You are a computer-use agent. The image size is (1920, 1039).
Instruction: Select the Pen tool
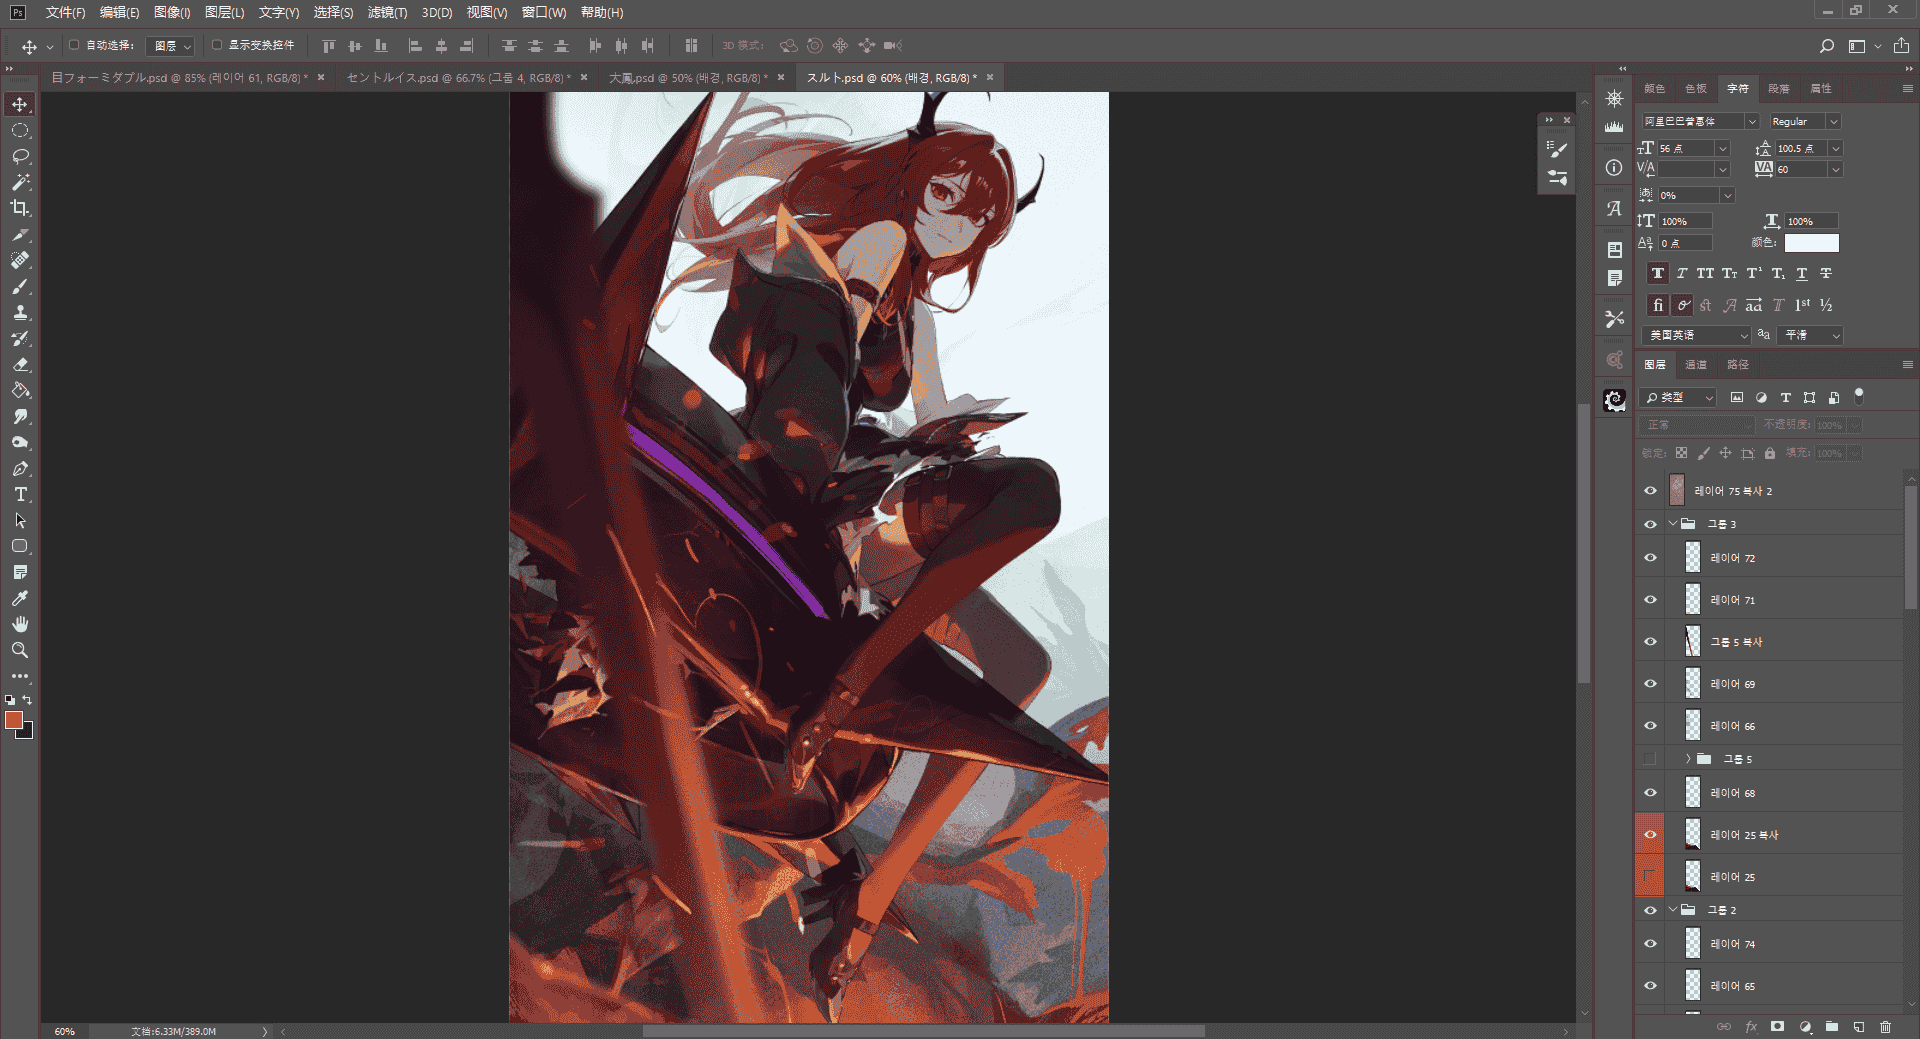pos(20,469)
